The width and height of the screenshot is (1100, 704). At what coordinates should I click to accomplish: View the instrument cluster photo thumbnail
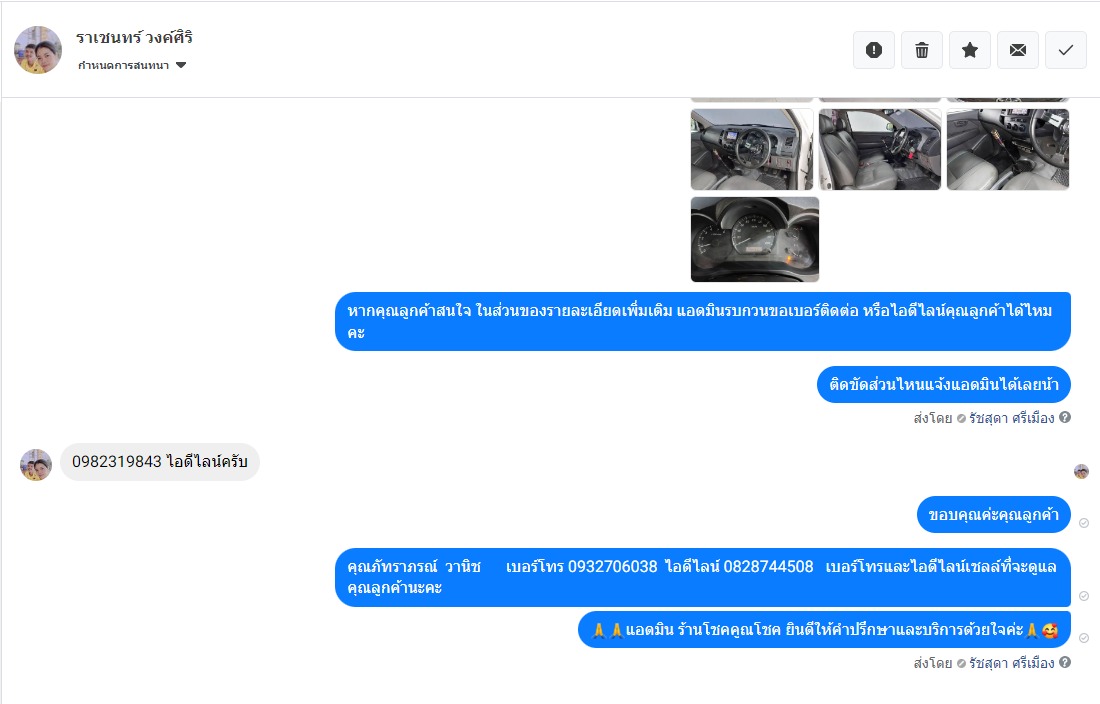755,239
